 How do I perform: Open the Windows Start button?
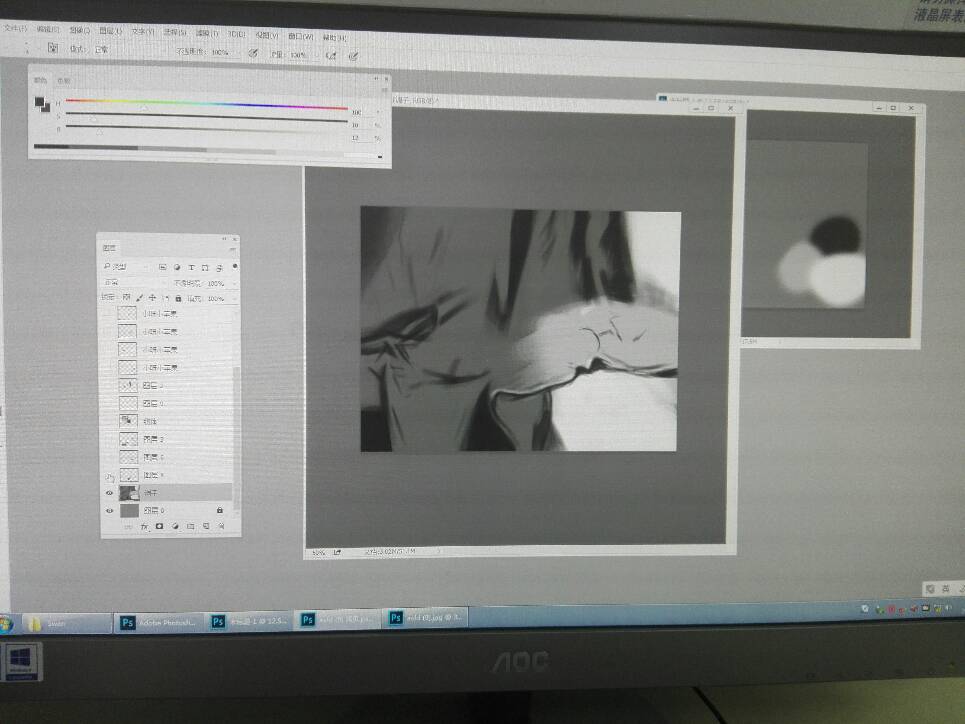coord(6,624)
